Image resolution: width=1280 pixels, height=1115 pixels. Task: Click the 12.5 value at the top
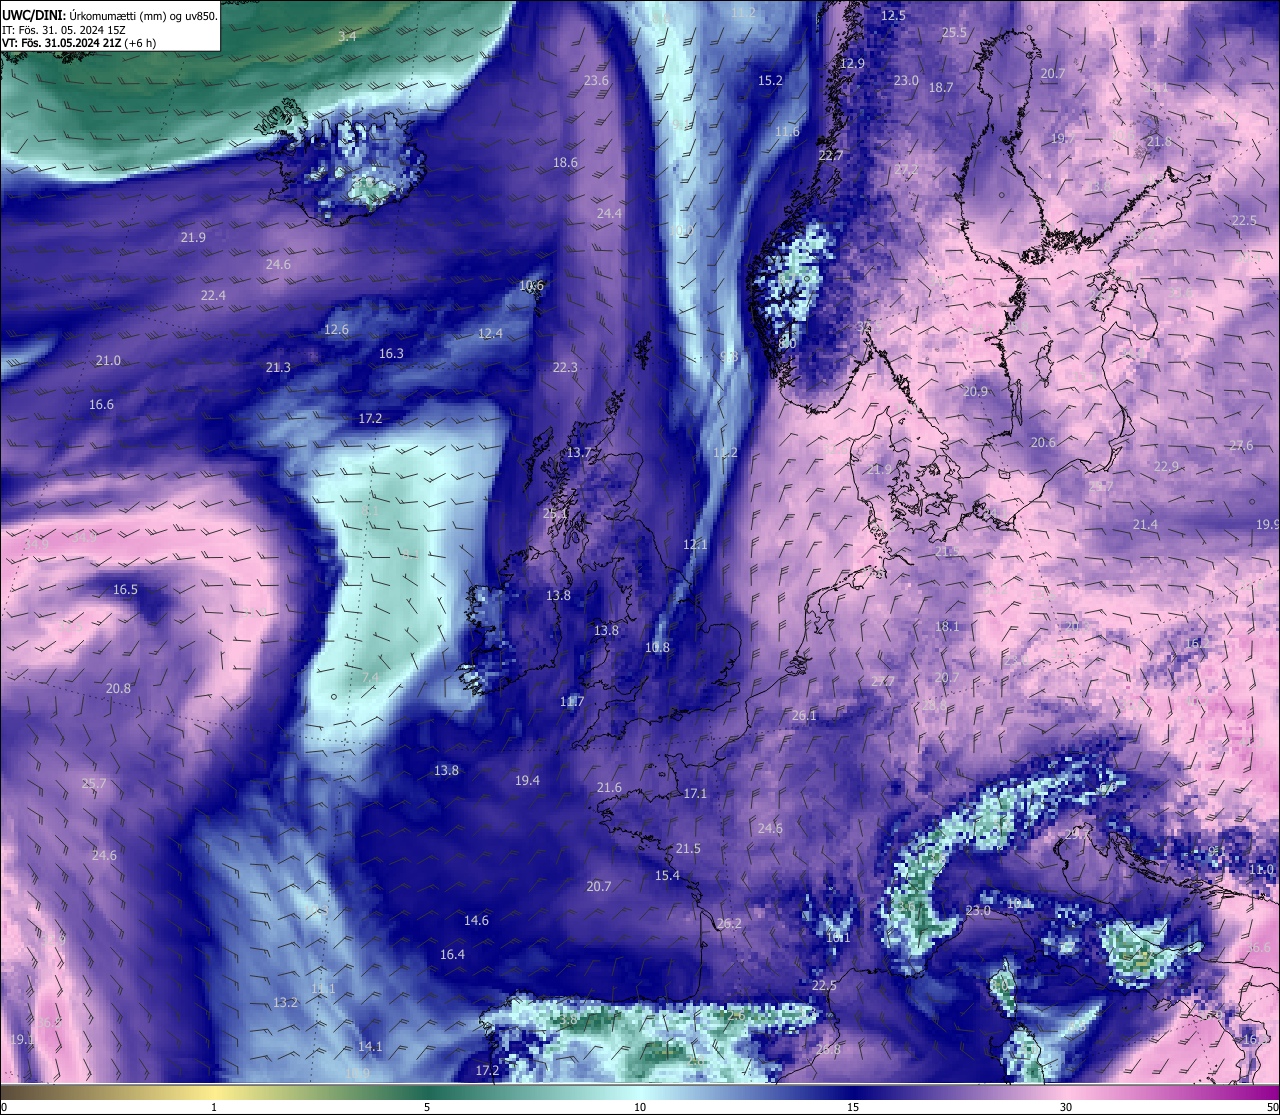[x=893, y=15]
